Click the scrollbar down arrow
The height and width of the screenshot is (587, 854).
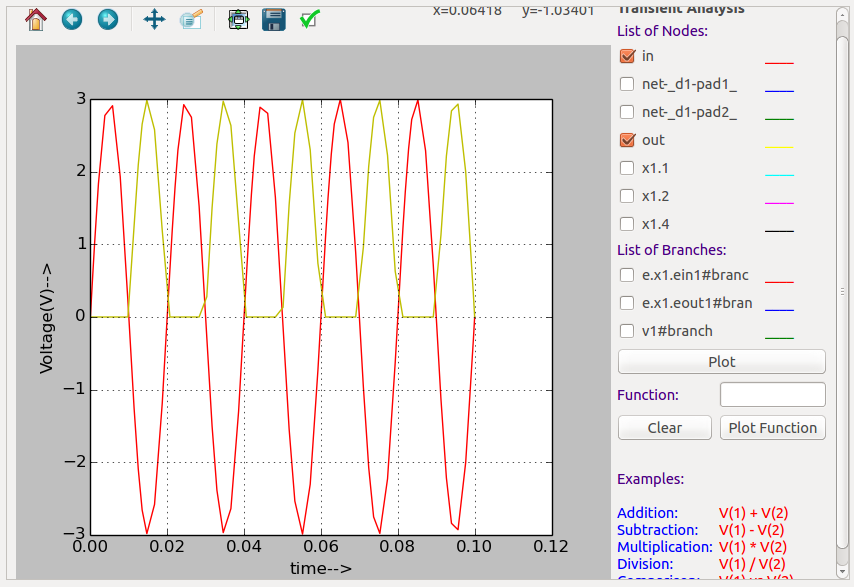843,572
